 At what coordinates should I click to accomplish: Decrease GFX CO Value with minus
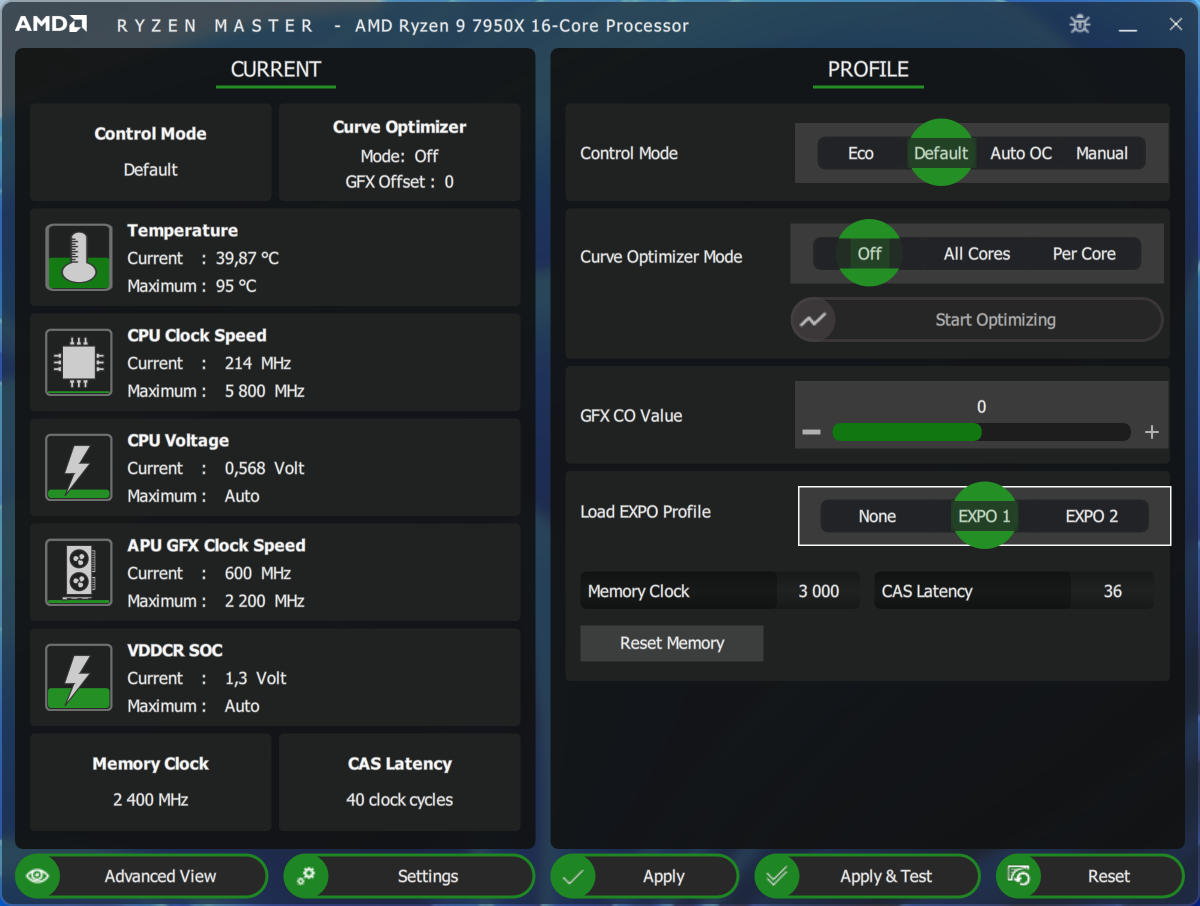[811, 432]
